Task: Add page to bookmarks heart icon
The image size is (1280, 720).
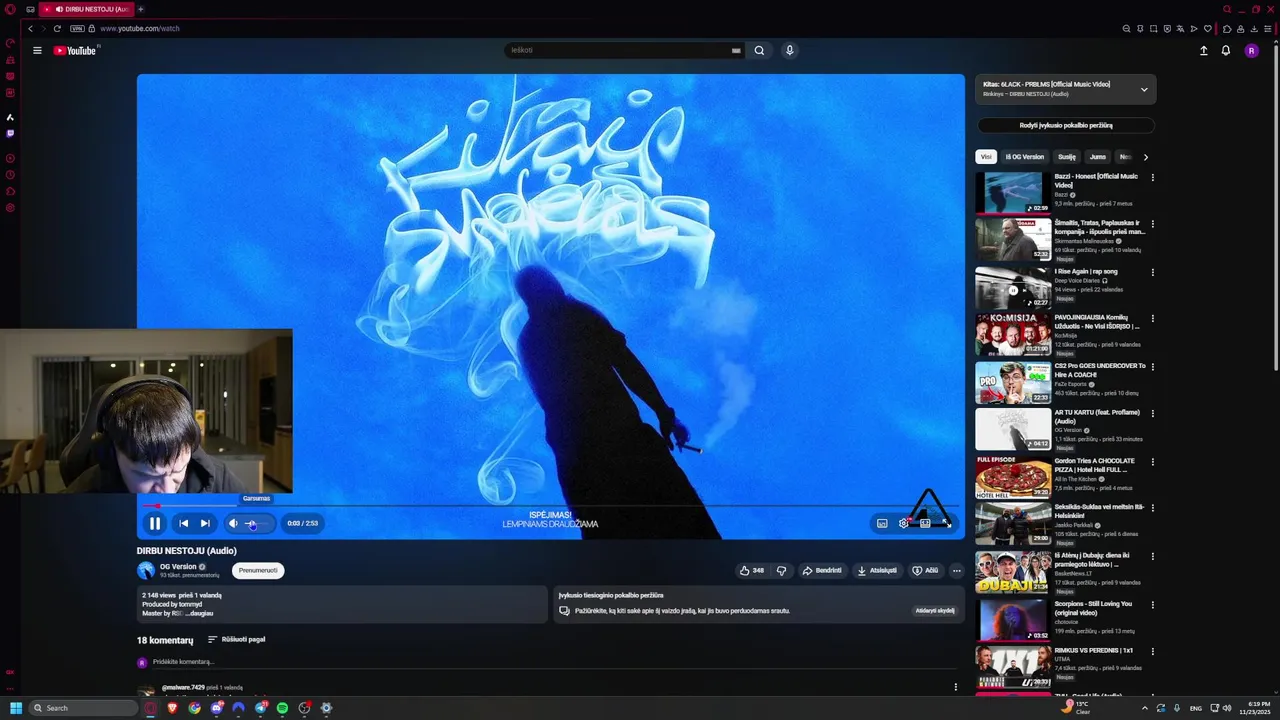Action: (x=1207, y=28)
